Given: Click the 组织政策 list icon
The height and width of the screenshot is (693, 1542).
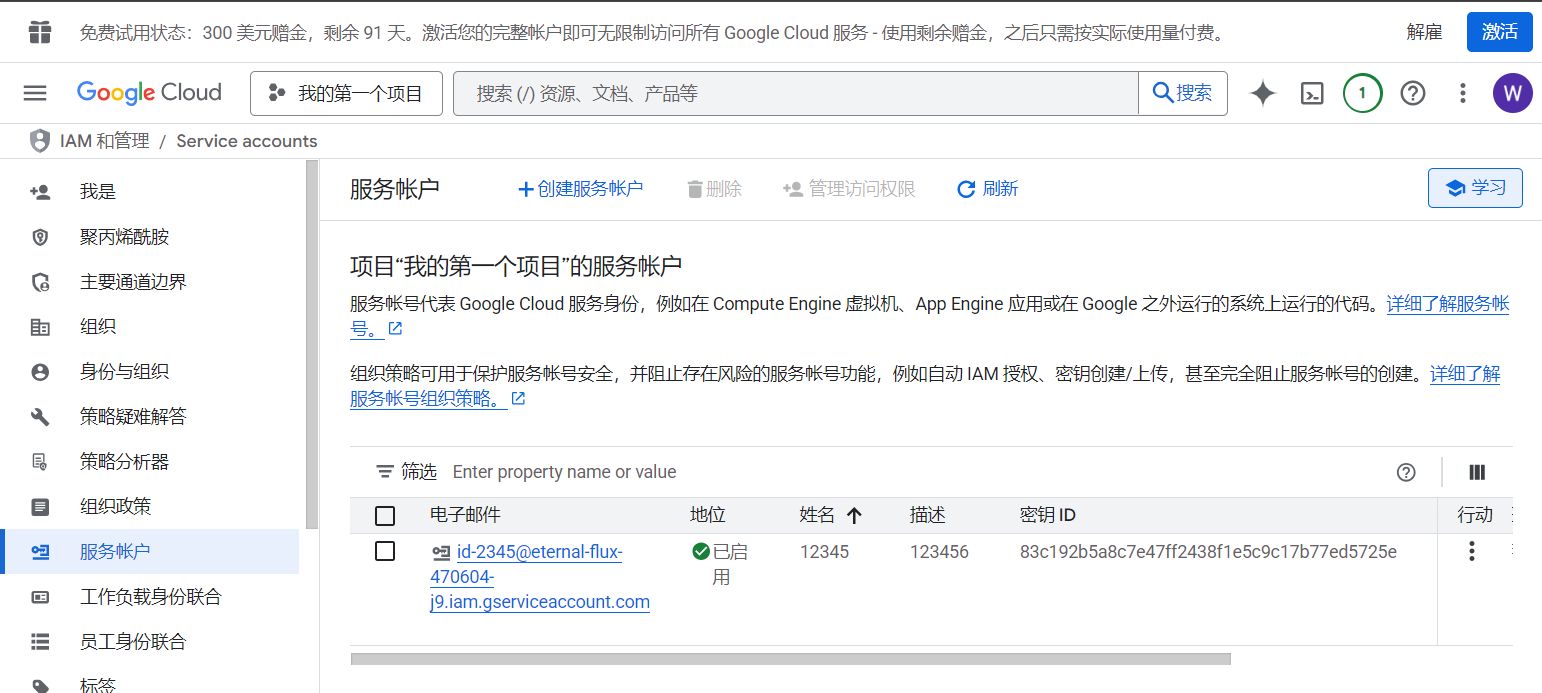Looking at the screenshot, I should tap(40, 507).
